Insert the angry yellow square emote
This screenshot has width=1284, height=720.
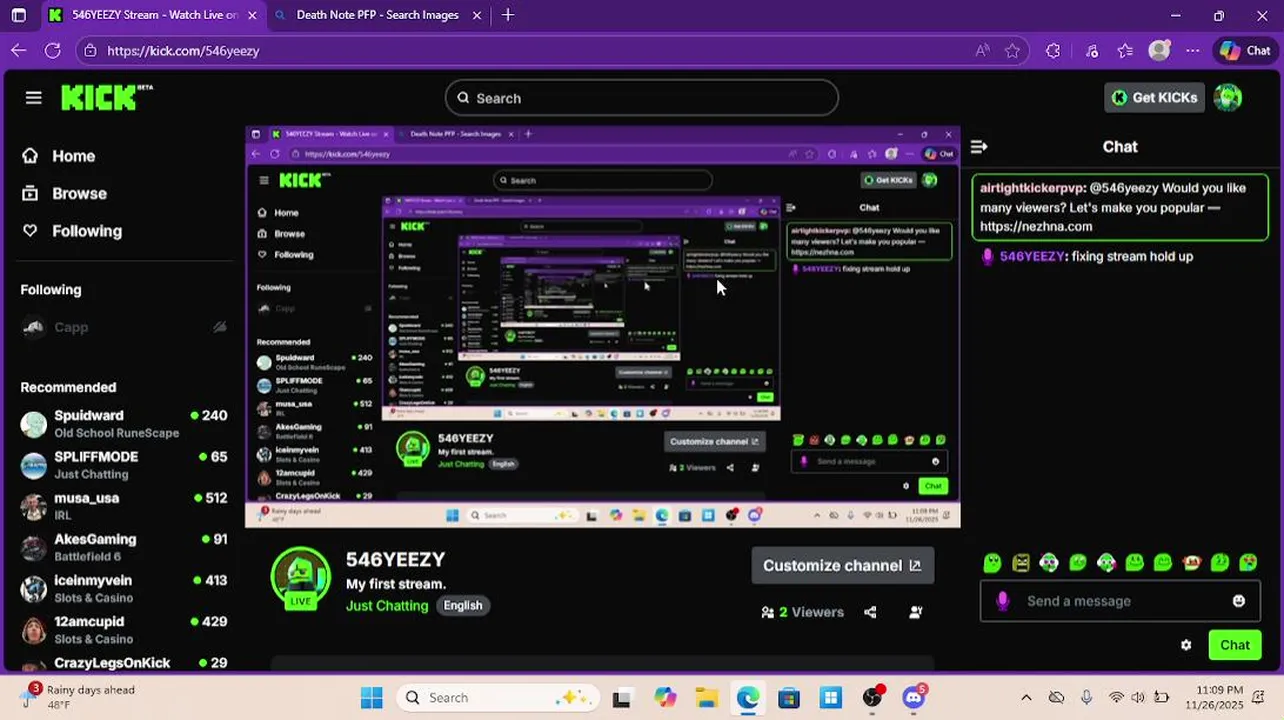[x=1021, y=563]
